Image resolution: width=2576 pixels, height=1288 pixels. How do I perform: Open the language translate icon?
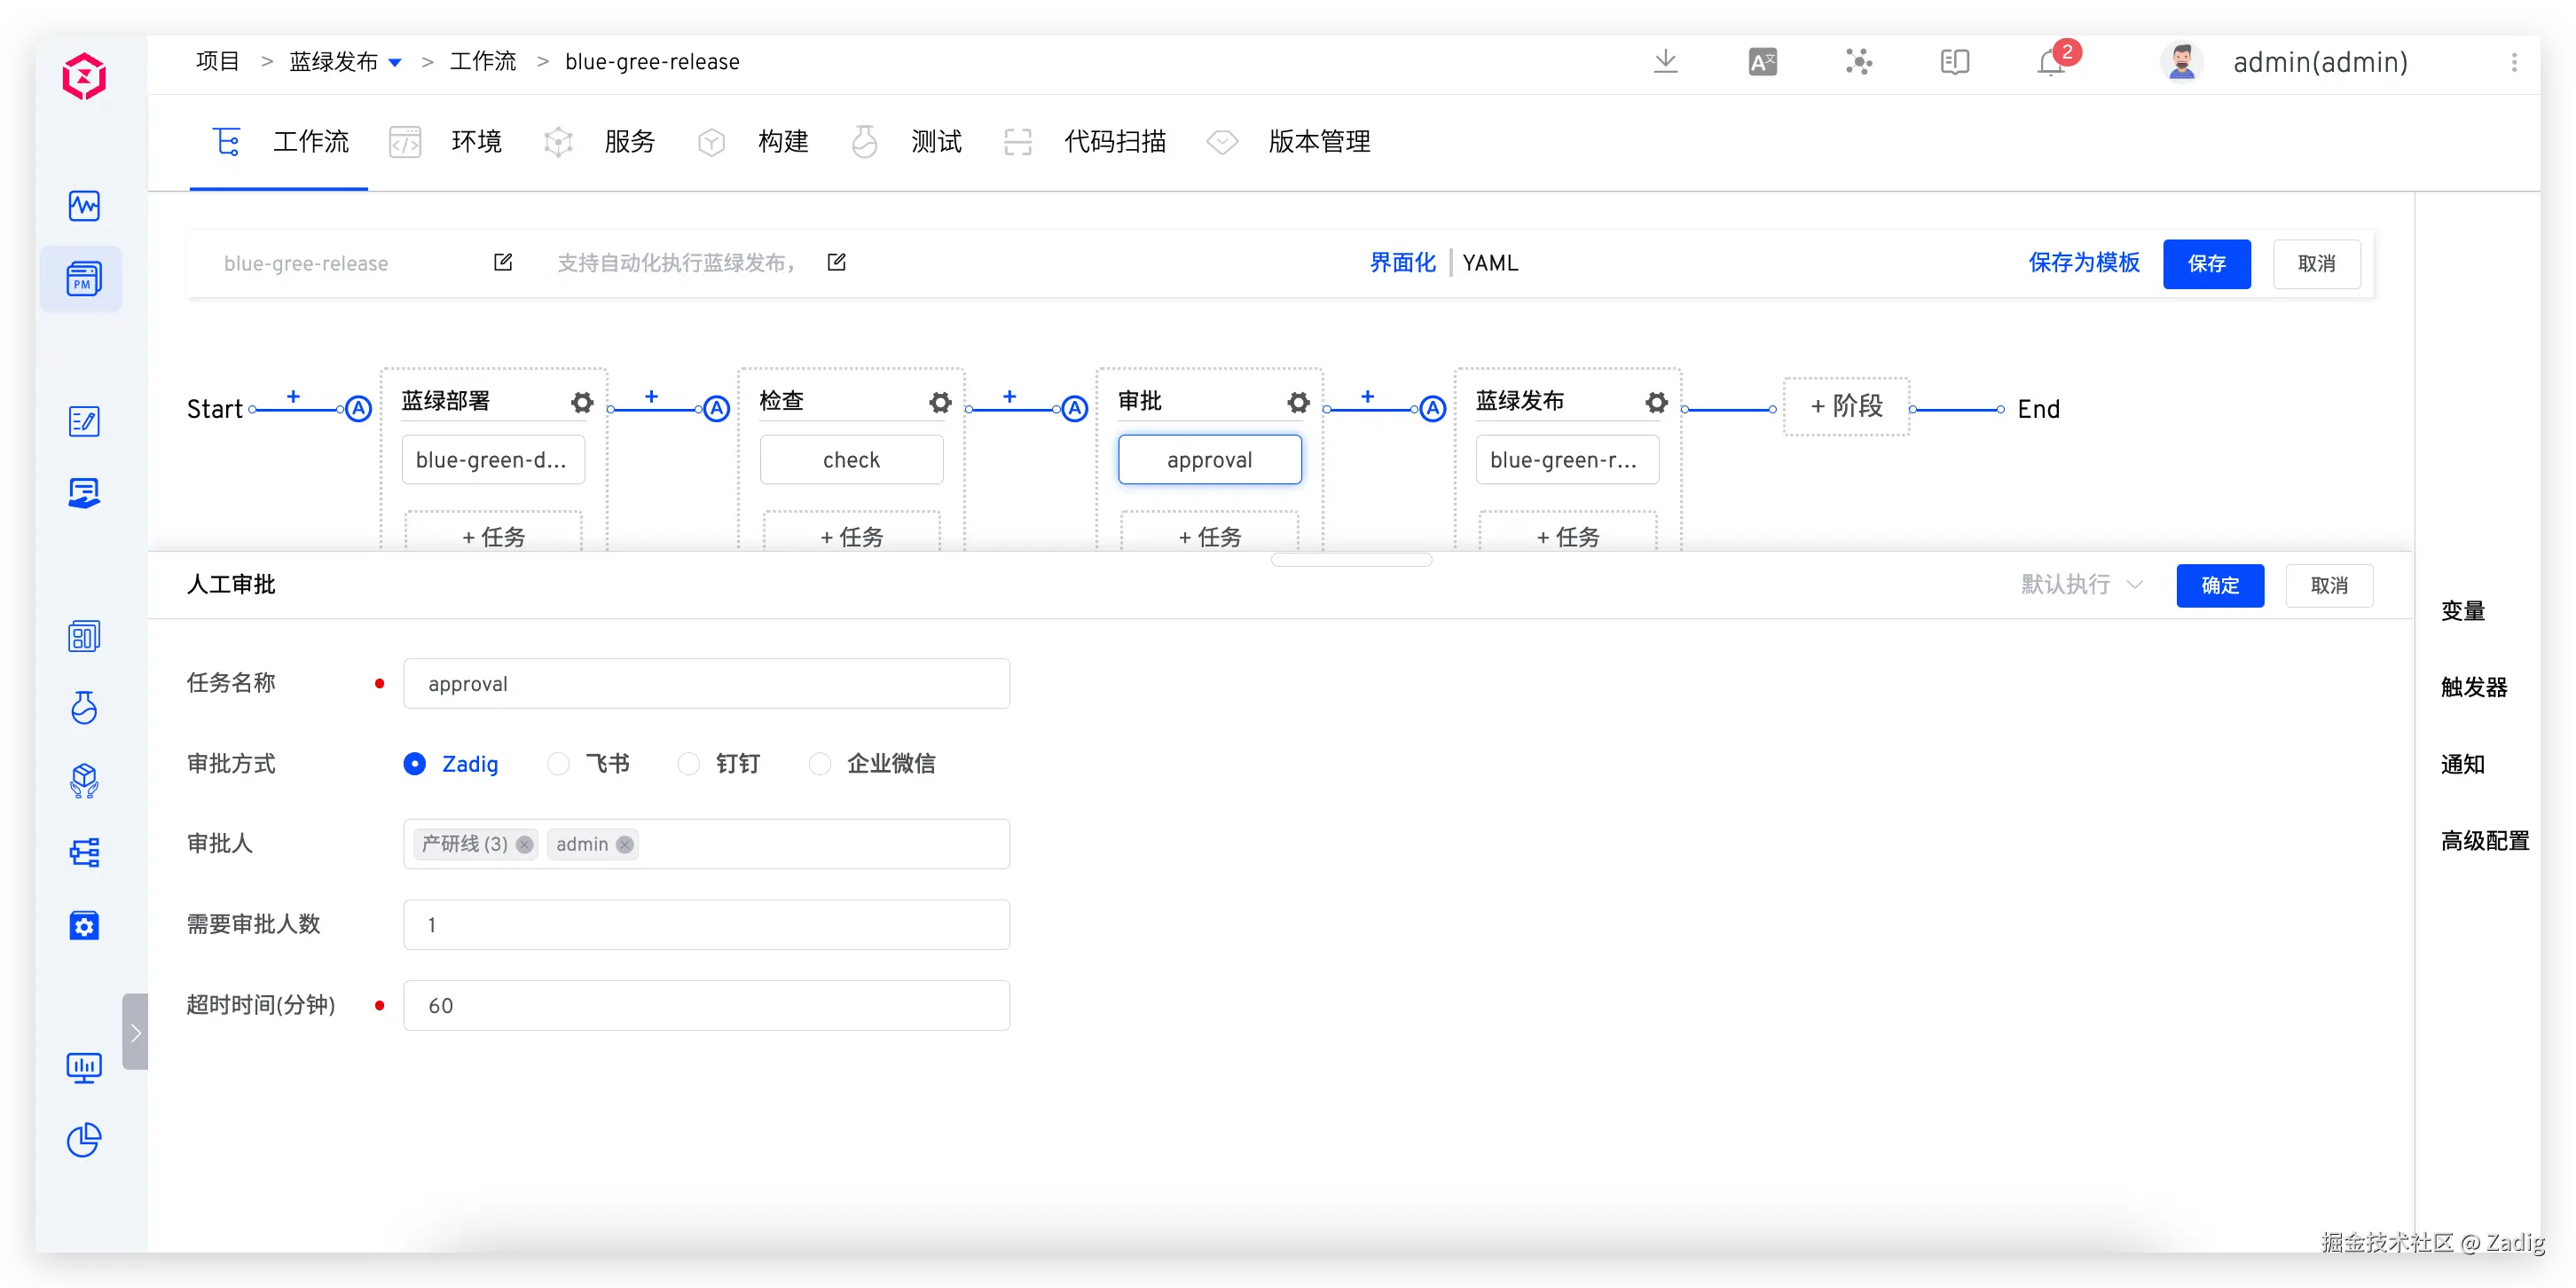point(1762,62)
